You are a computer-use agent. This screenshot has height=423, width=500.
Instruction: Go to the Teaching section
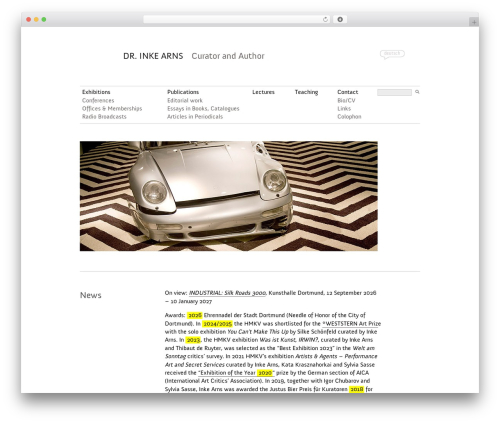pos(306,92)
